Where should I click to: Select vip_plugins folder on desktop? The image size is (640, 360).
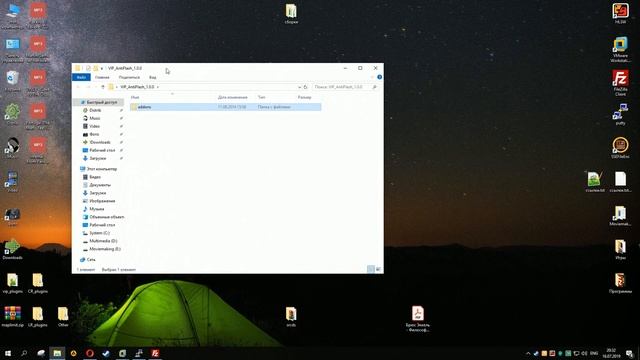point(13,283)
